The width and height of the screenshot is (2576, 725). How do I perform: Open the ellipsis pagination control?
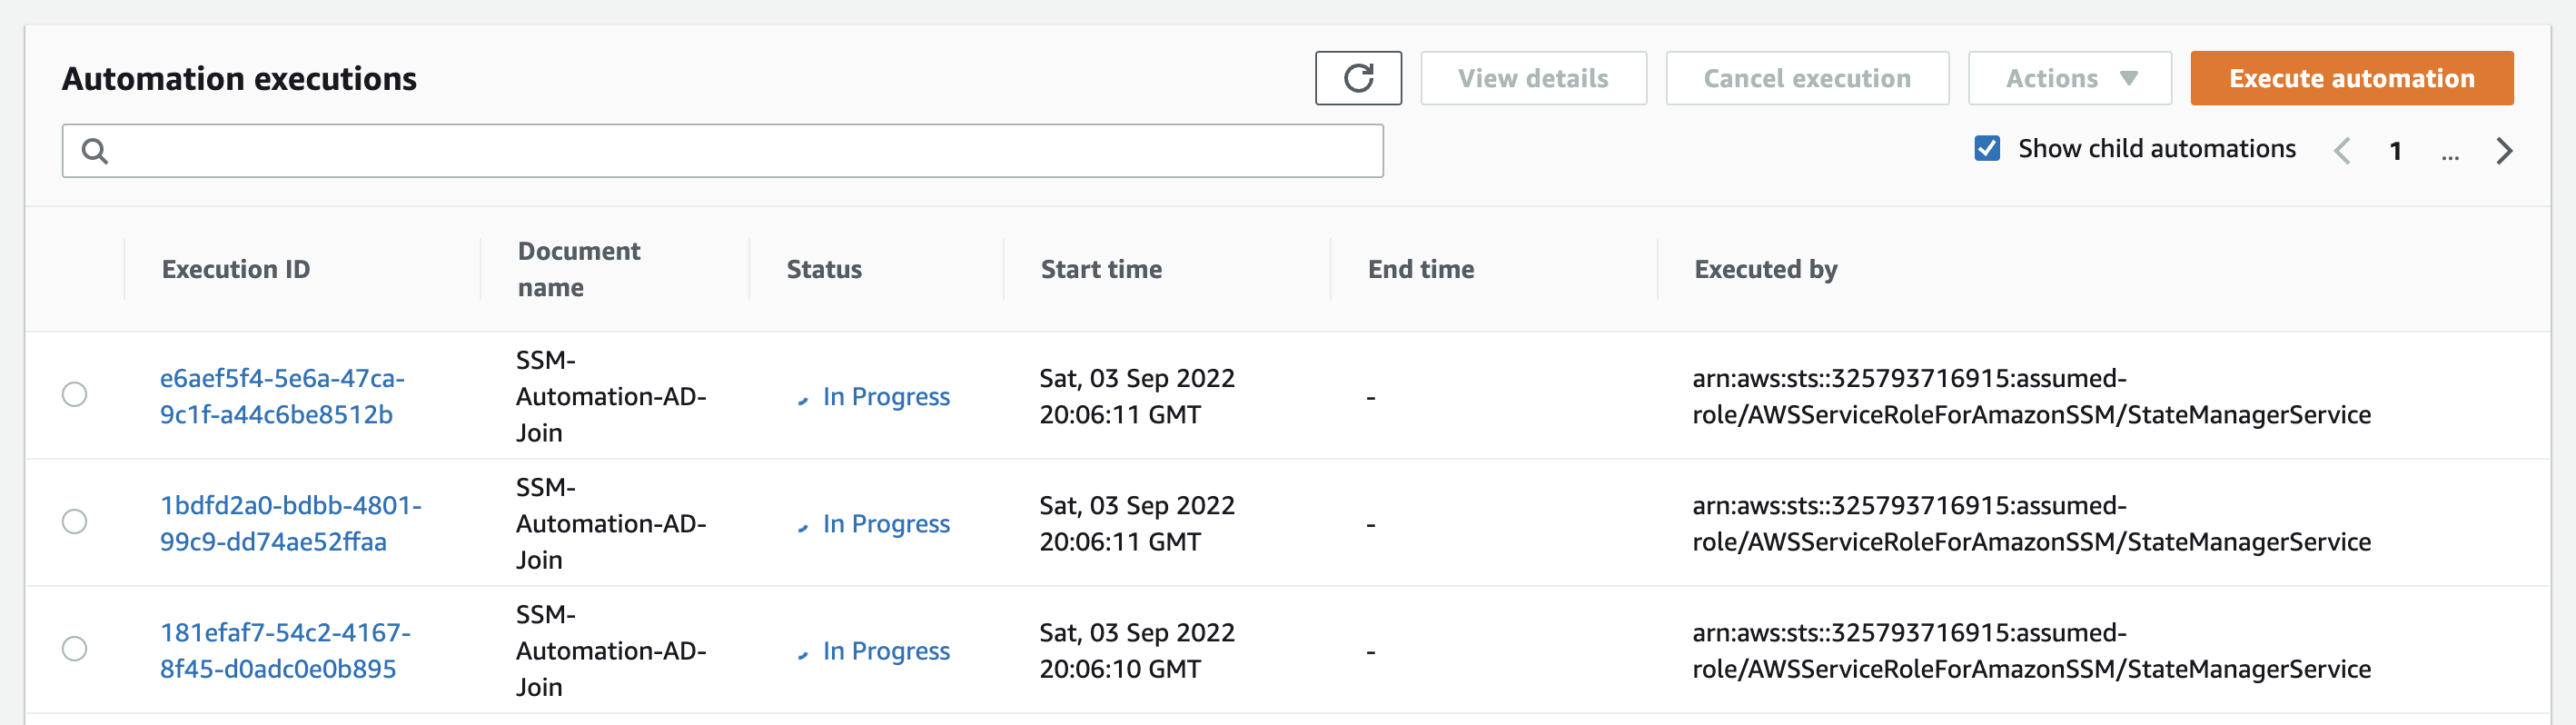(2451, 152)
